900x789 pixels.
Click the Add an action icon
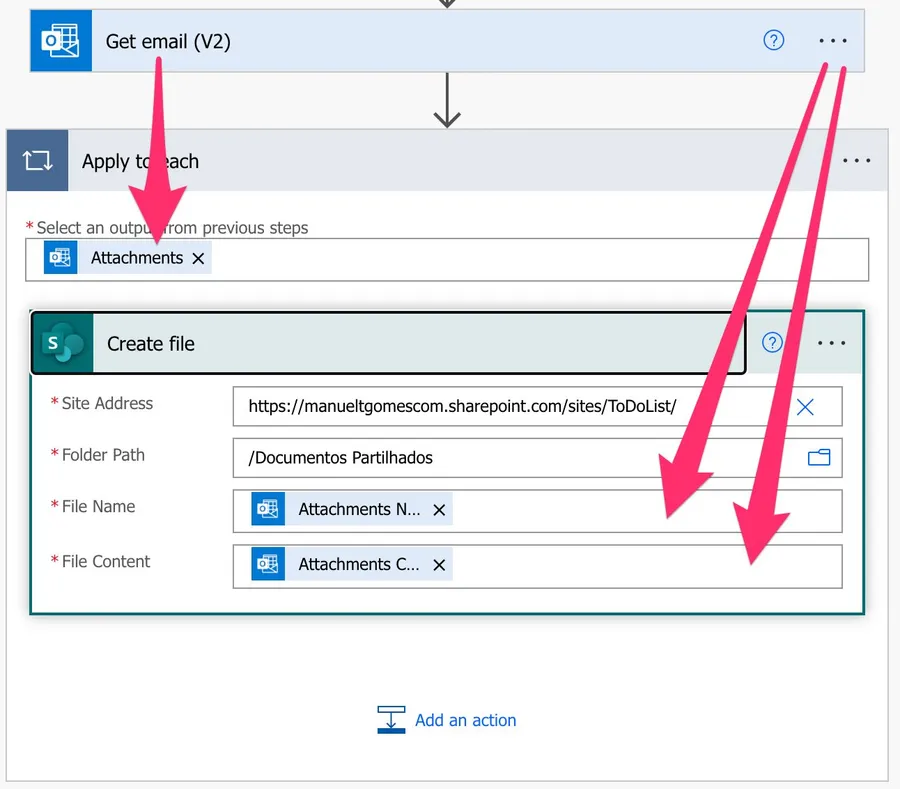[391, 720]
